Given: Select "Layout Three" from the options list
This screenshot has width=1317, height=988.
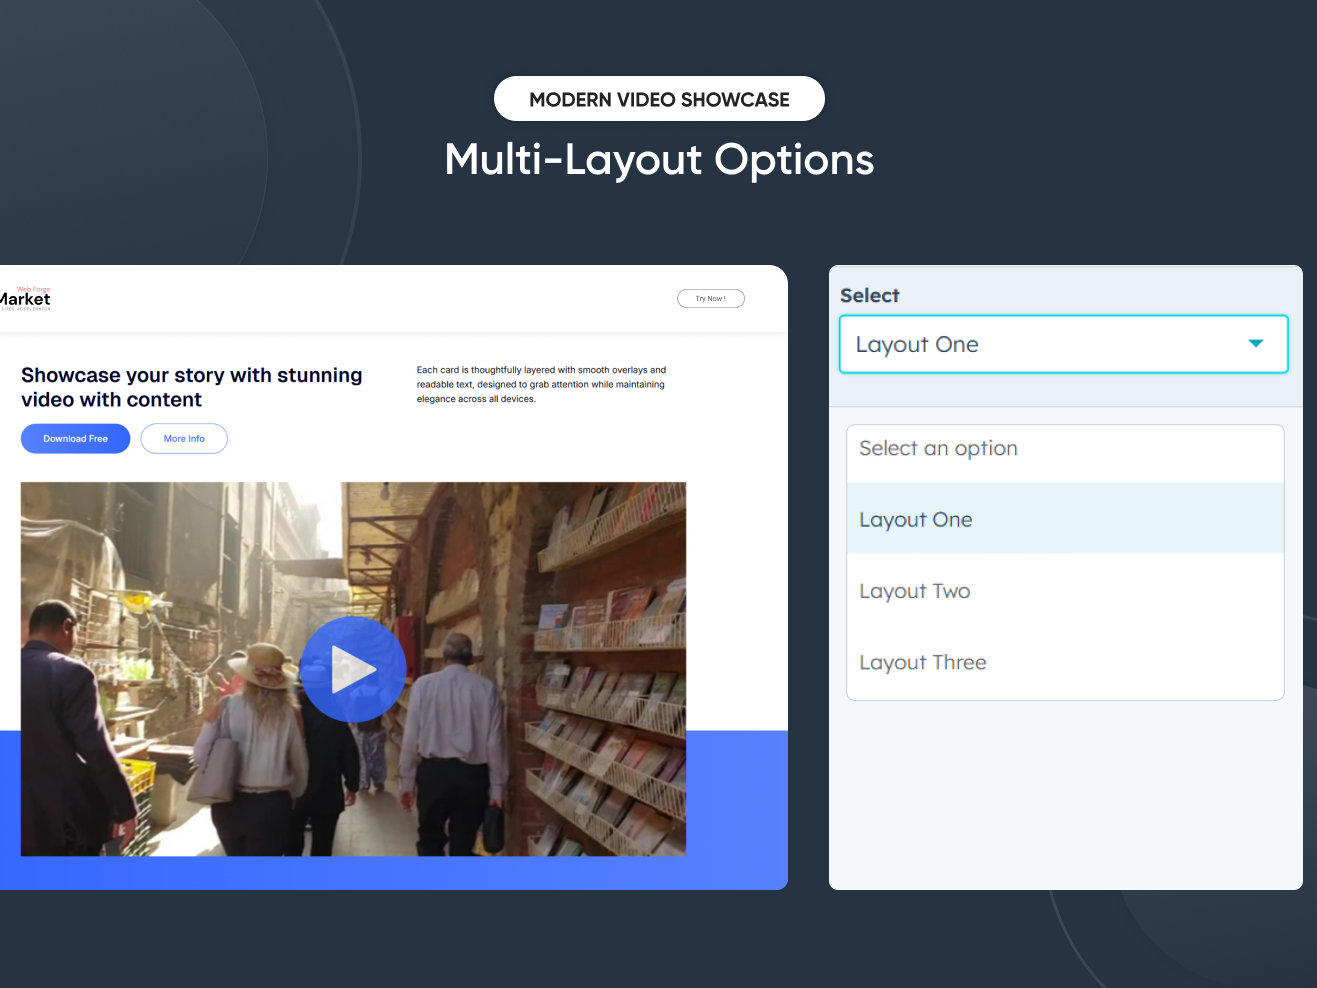Looking at the screenshot, I should point(922,662).
